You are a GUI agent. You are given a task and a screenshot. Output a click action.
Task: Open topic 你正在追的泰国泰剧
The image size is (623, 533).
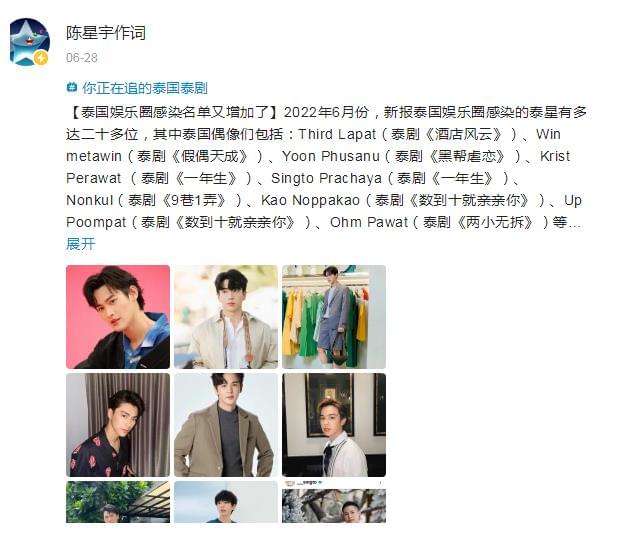145,88
